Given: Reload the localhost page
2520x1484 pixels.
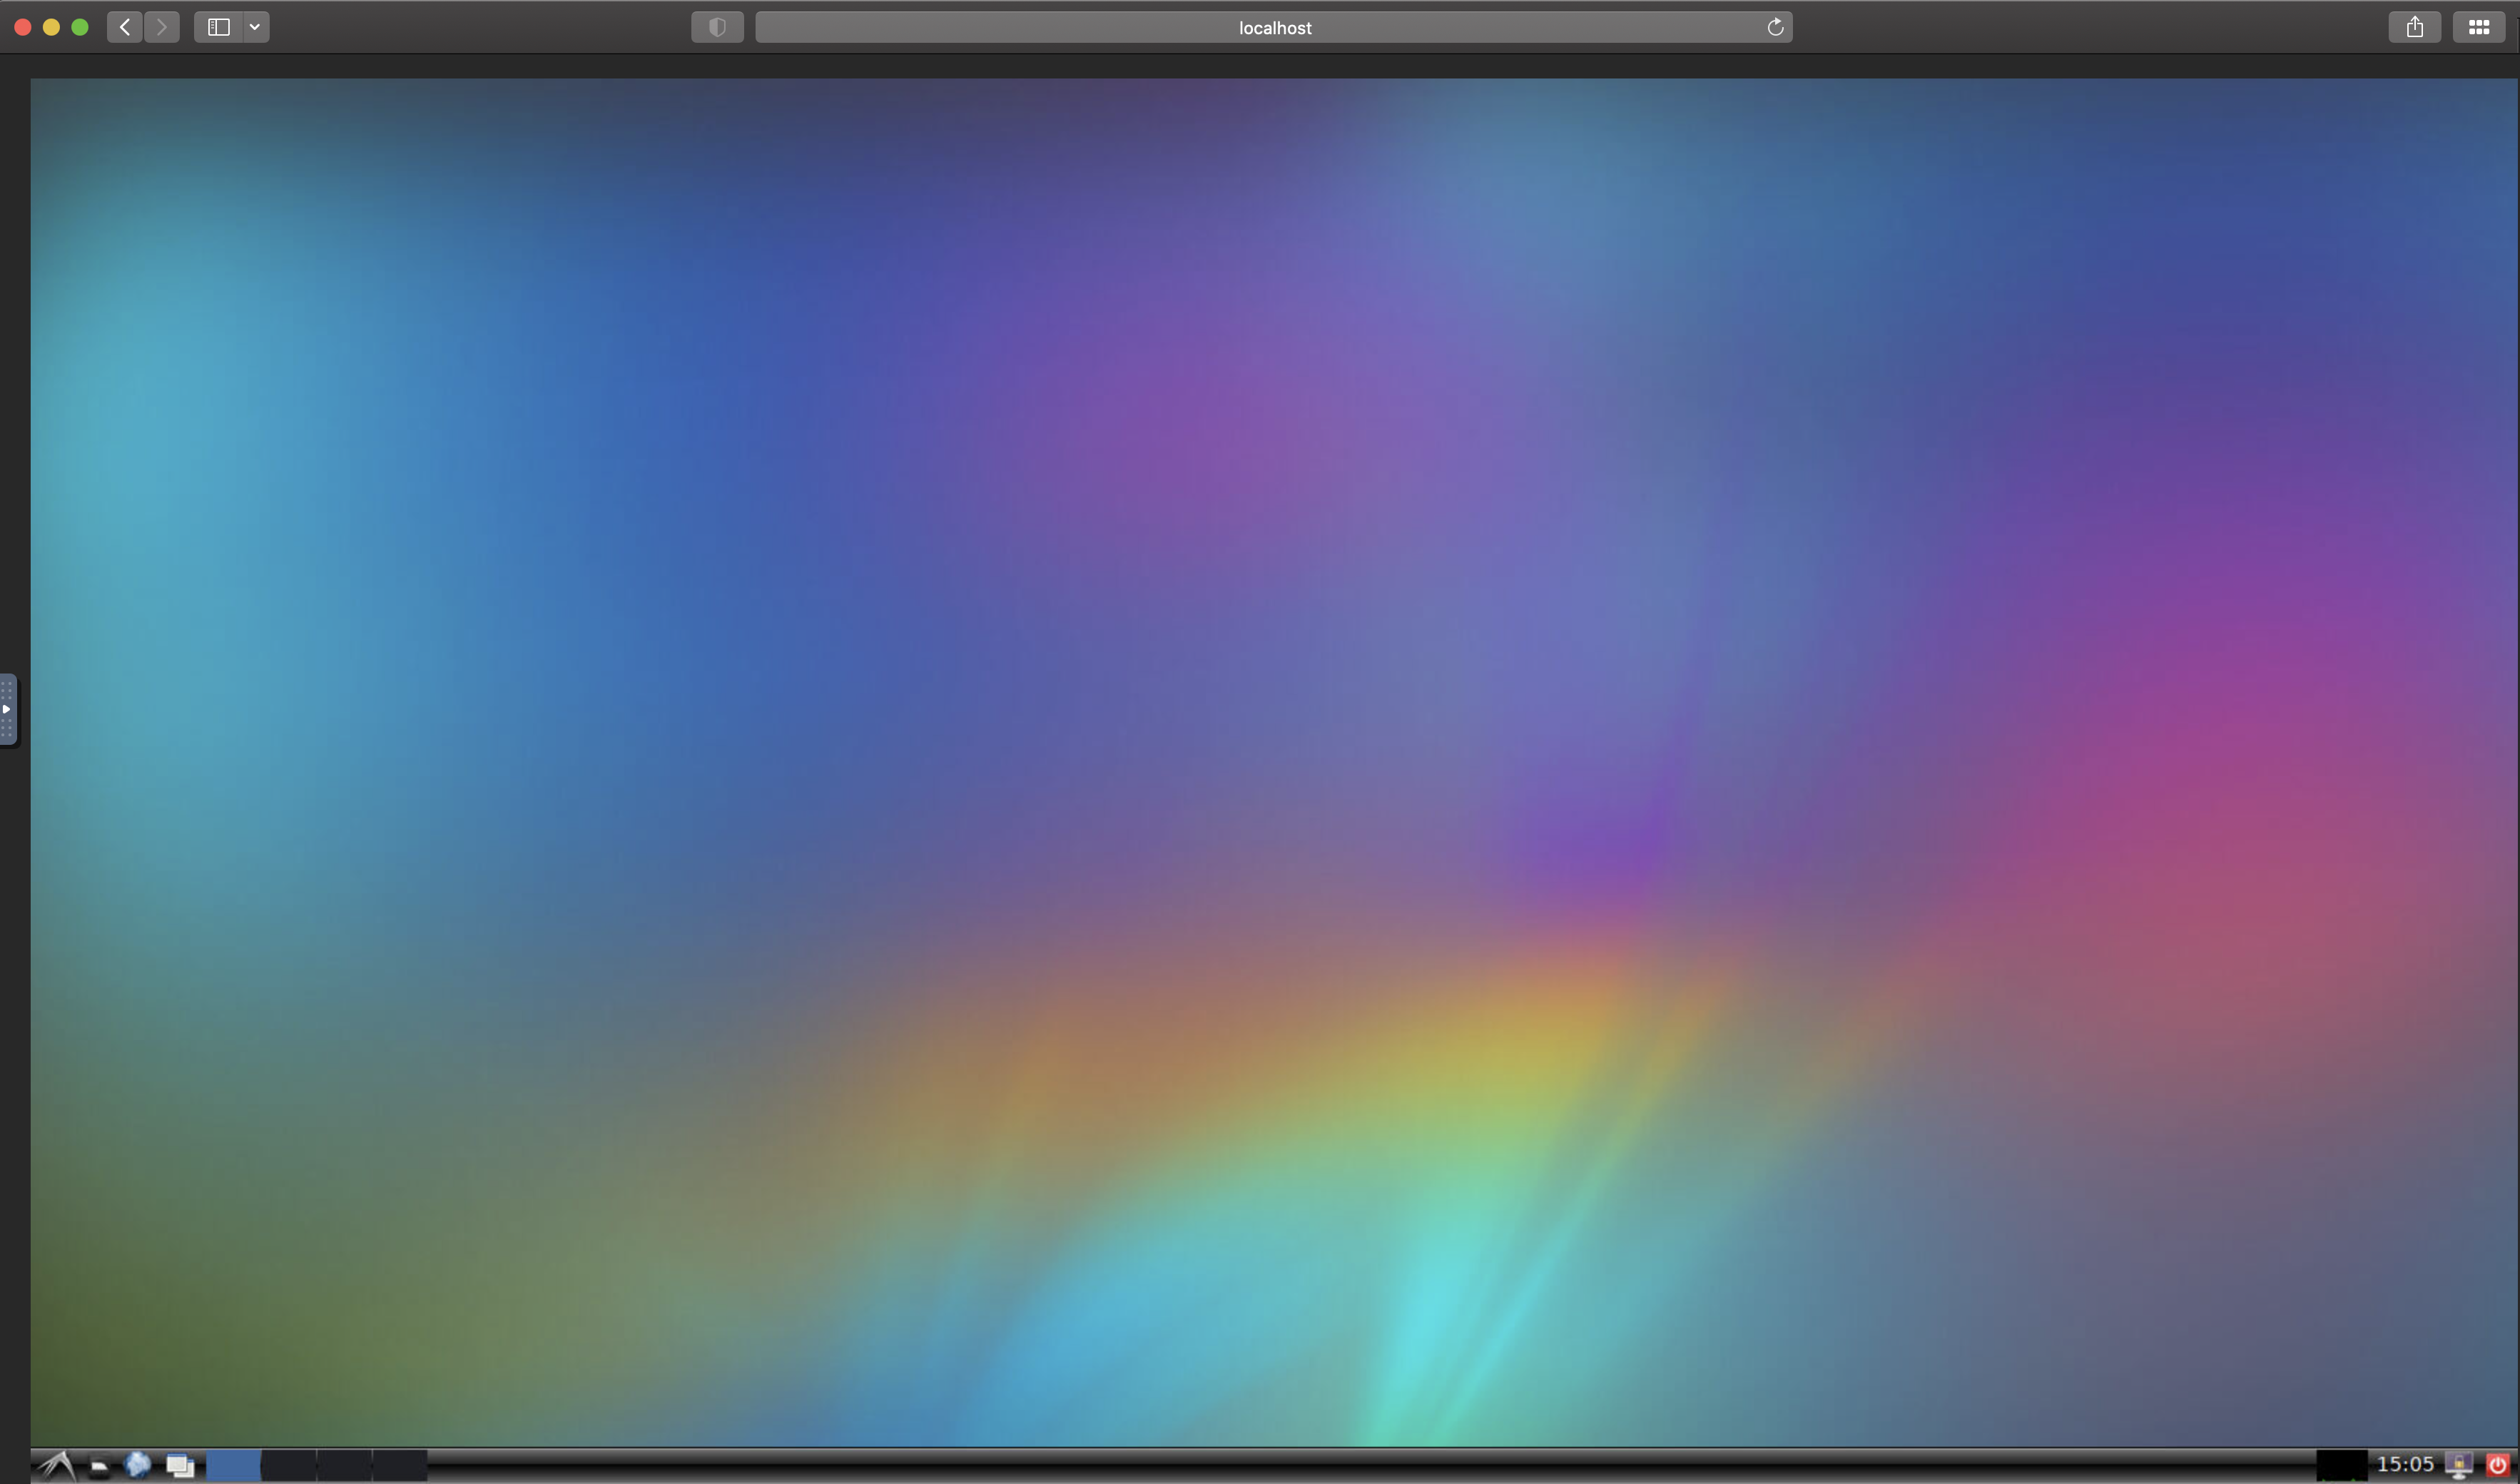Looking at the screenshot, I should [1775, 27].
